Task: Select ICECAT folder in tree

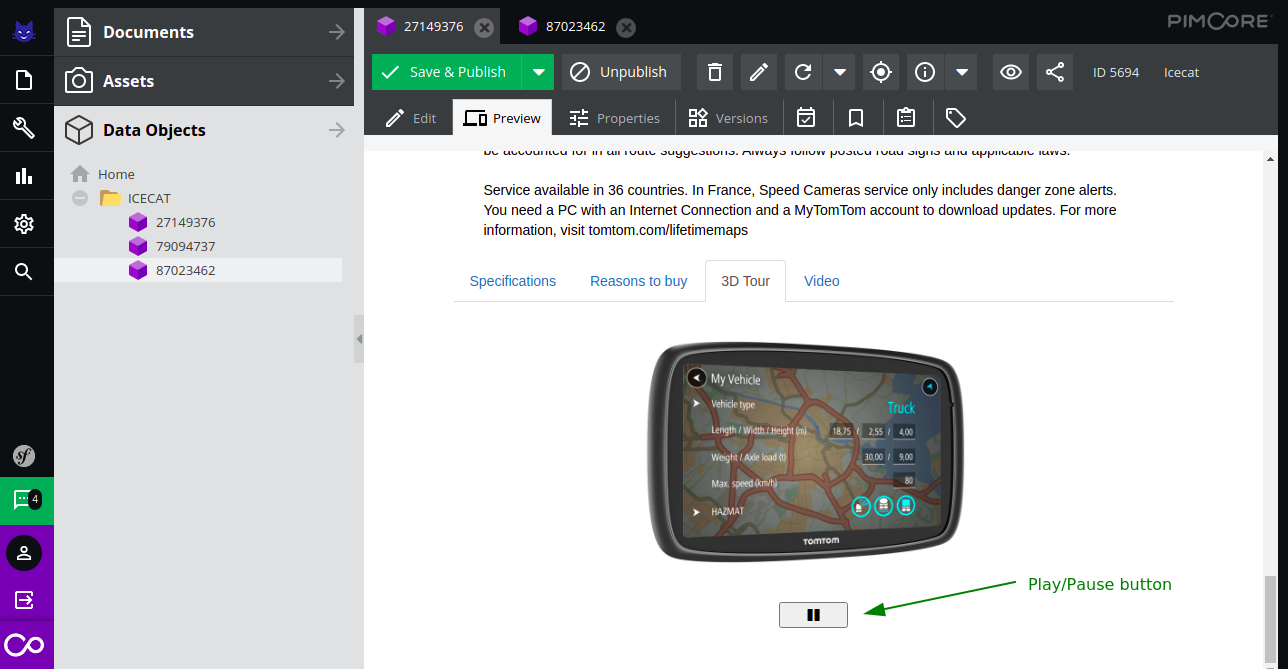Action: click(x=149, y=198)
